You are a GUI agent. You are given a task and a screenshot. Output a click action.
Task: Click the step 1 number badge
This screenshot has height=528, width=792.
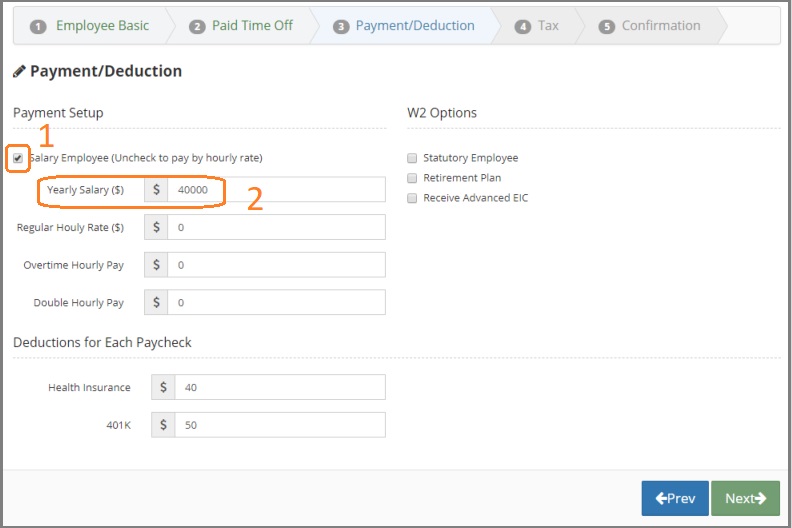[38, 27]
